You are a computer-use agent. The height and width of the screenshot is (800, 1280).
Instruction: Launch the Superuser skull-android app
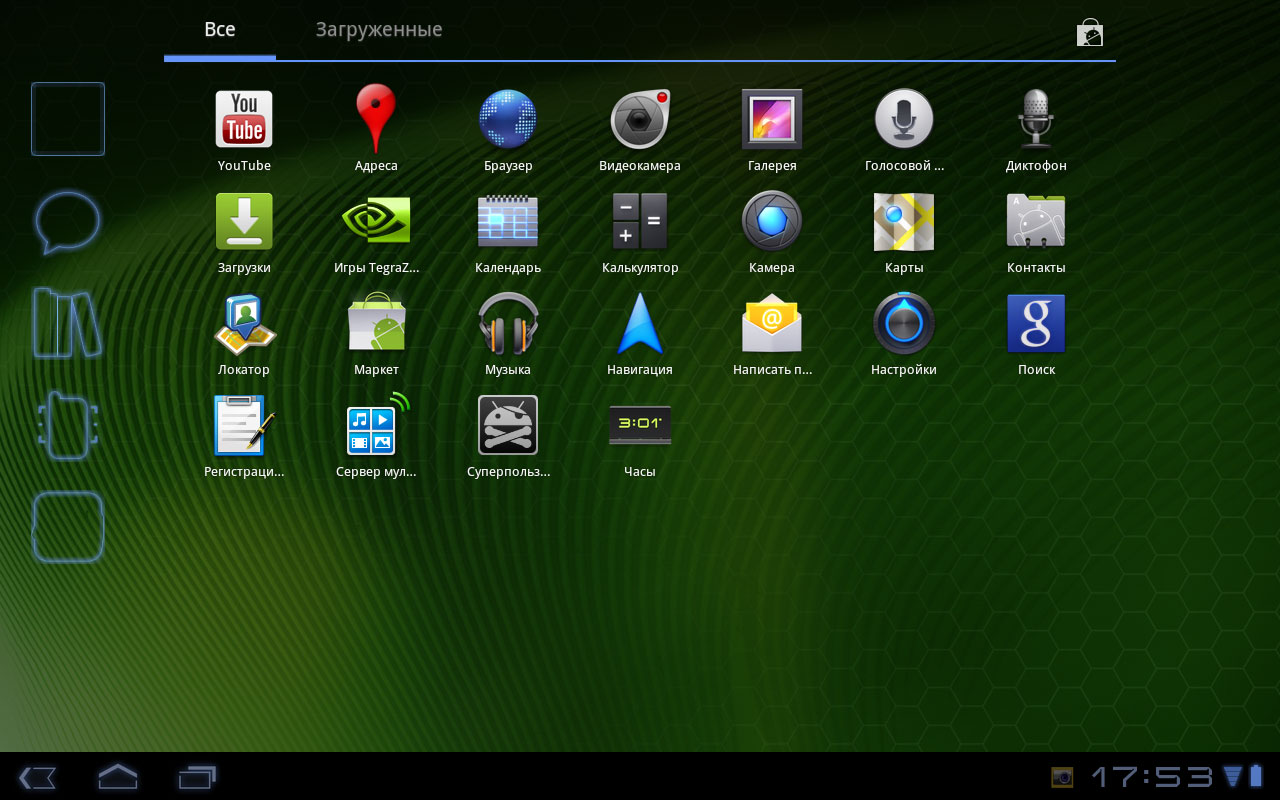pyautogui.click(x=508, y=426)
